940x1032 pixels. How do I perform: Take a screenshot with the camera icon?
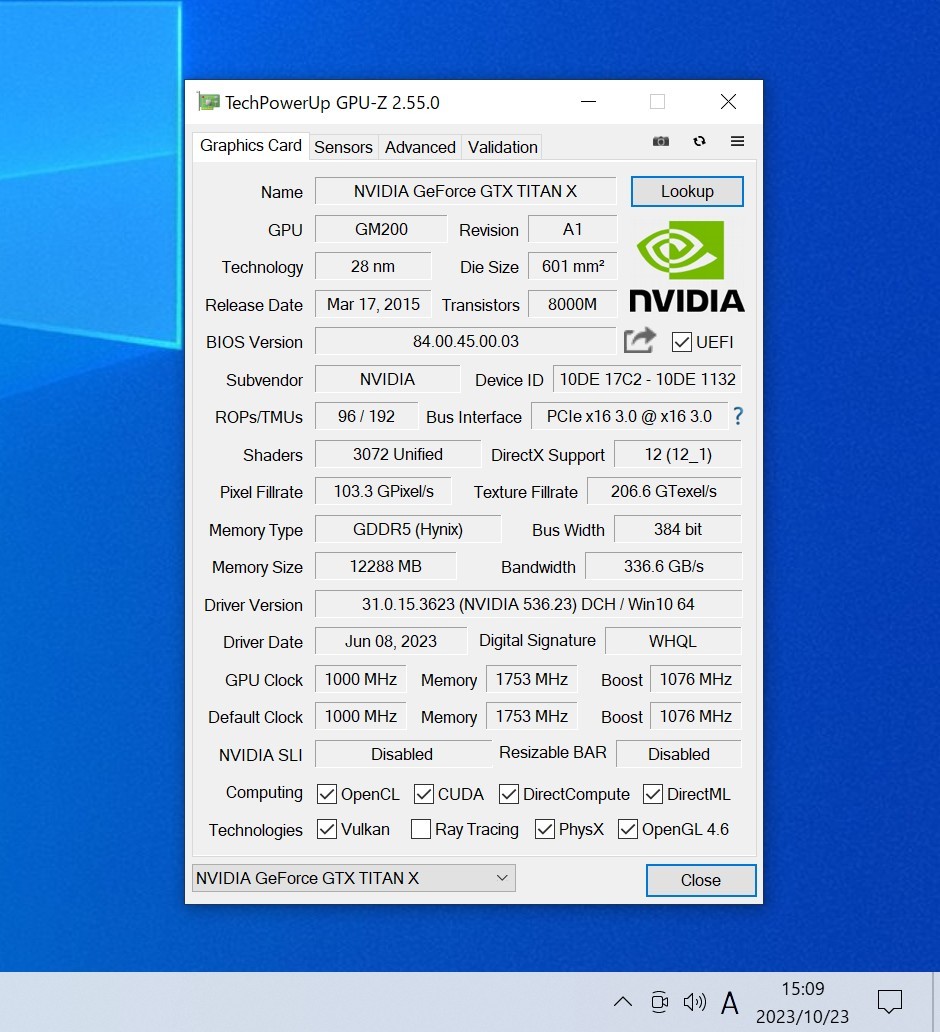[x=660, y=142]
